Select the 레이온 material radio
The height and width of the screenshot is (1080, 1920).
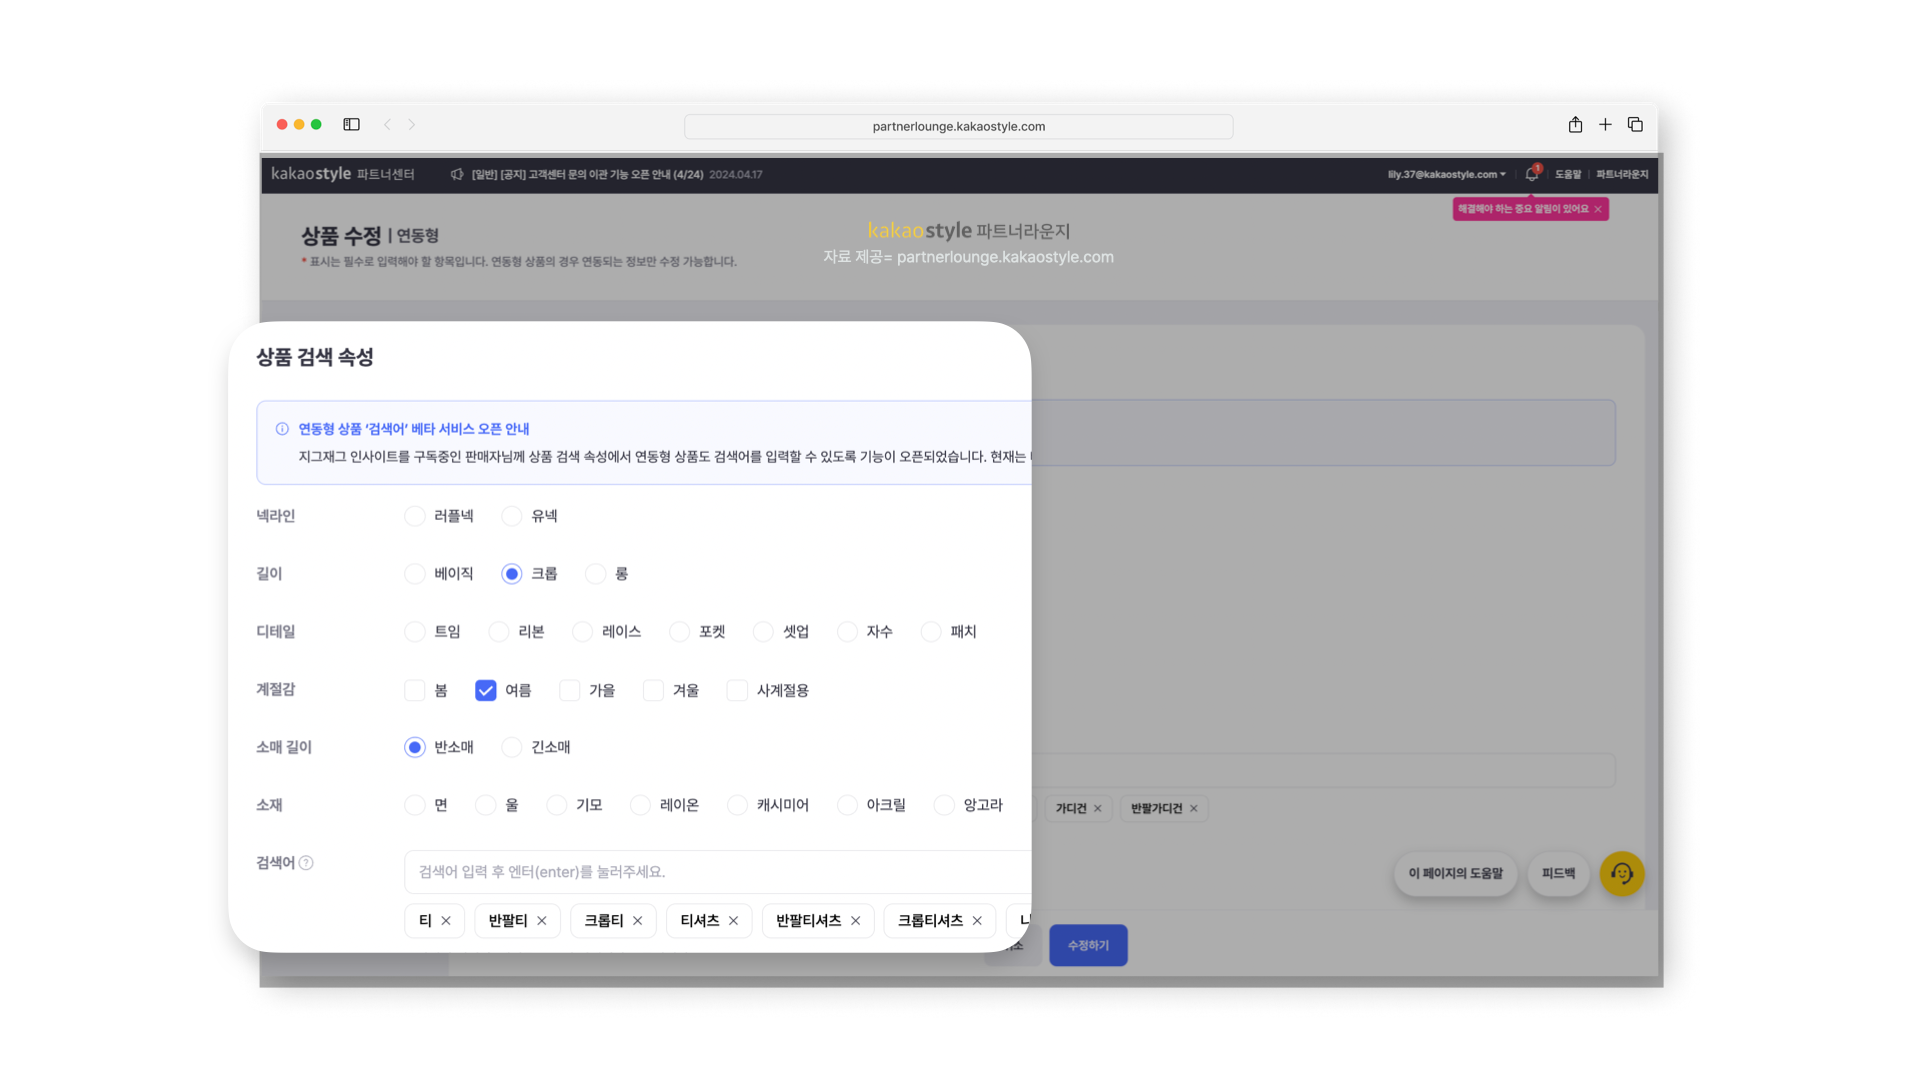(641, 805)
